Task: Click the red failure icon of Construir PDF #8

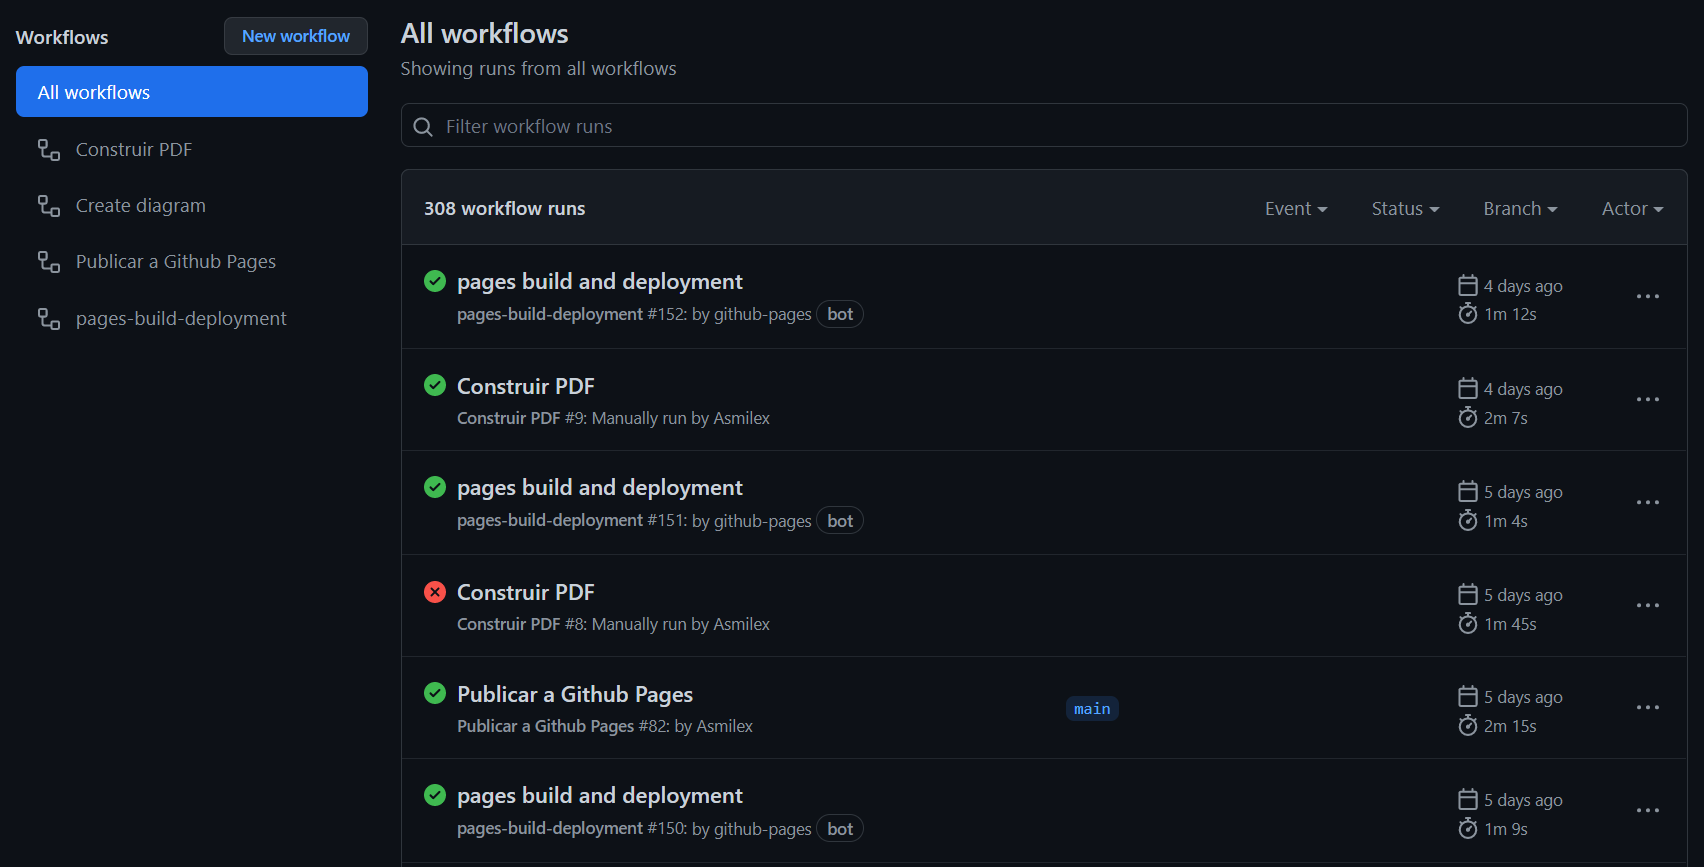Action: 435,592
